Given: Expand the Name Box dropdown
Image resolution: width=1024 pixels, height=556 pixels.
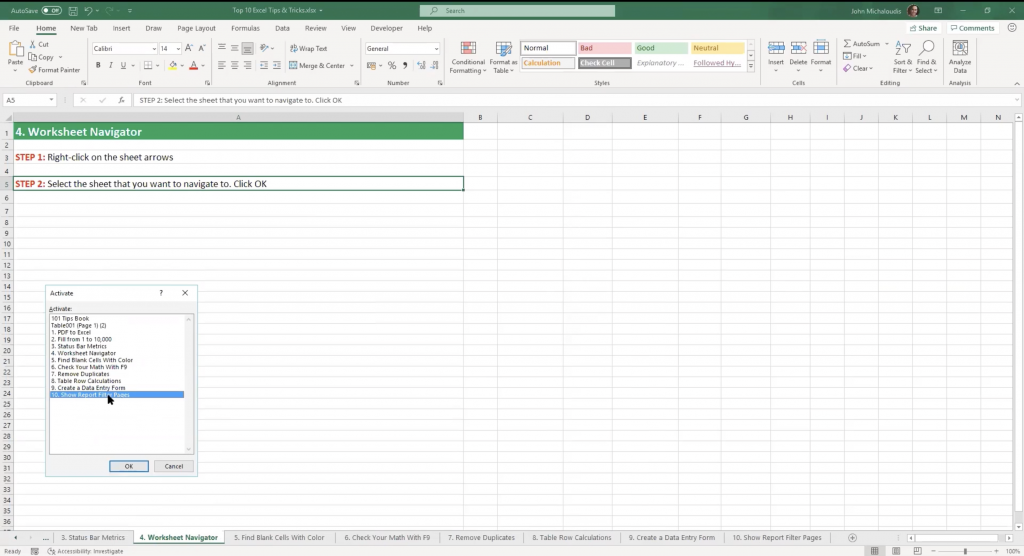Looking at the screenshot, I should [x=51, y=100].
